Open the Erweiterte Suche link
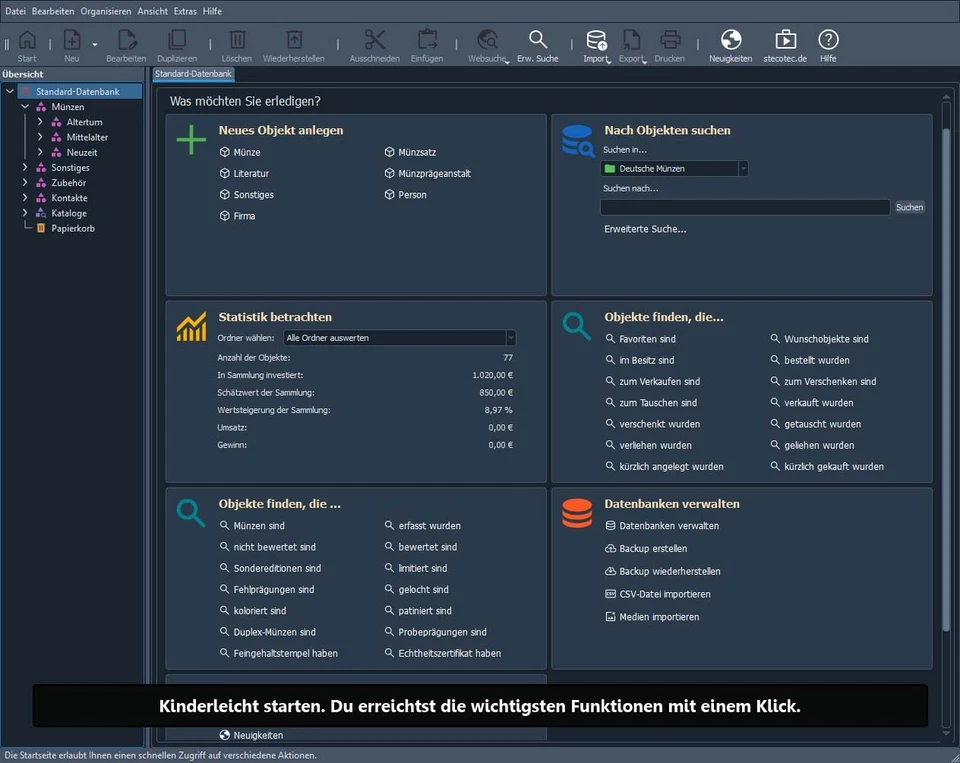Viewport: 960px width, 763px height. click(x=645, y=229)
